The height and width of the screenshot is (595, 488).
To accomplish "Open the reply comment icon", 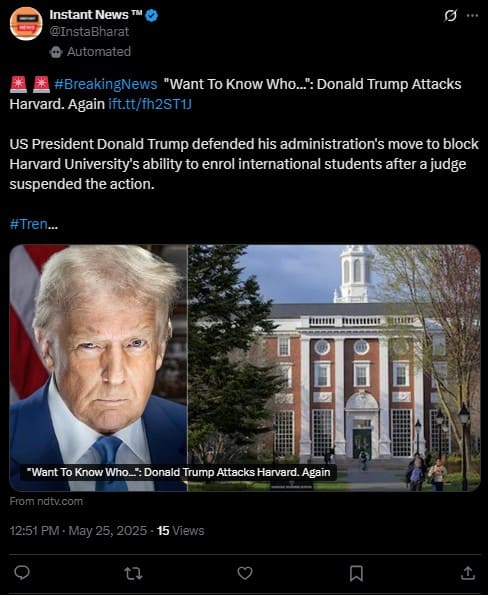I will [x=22, y=573].
